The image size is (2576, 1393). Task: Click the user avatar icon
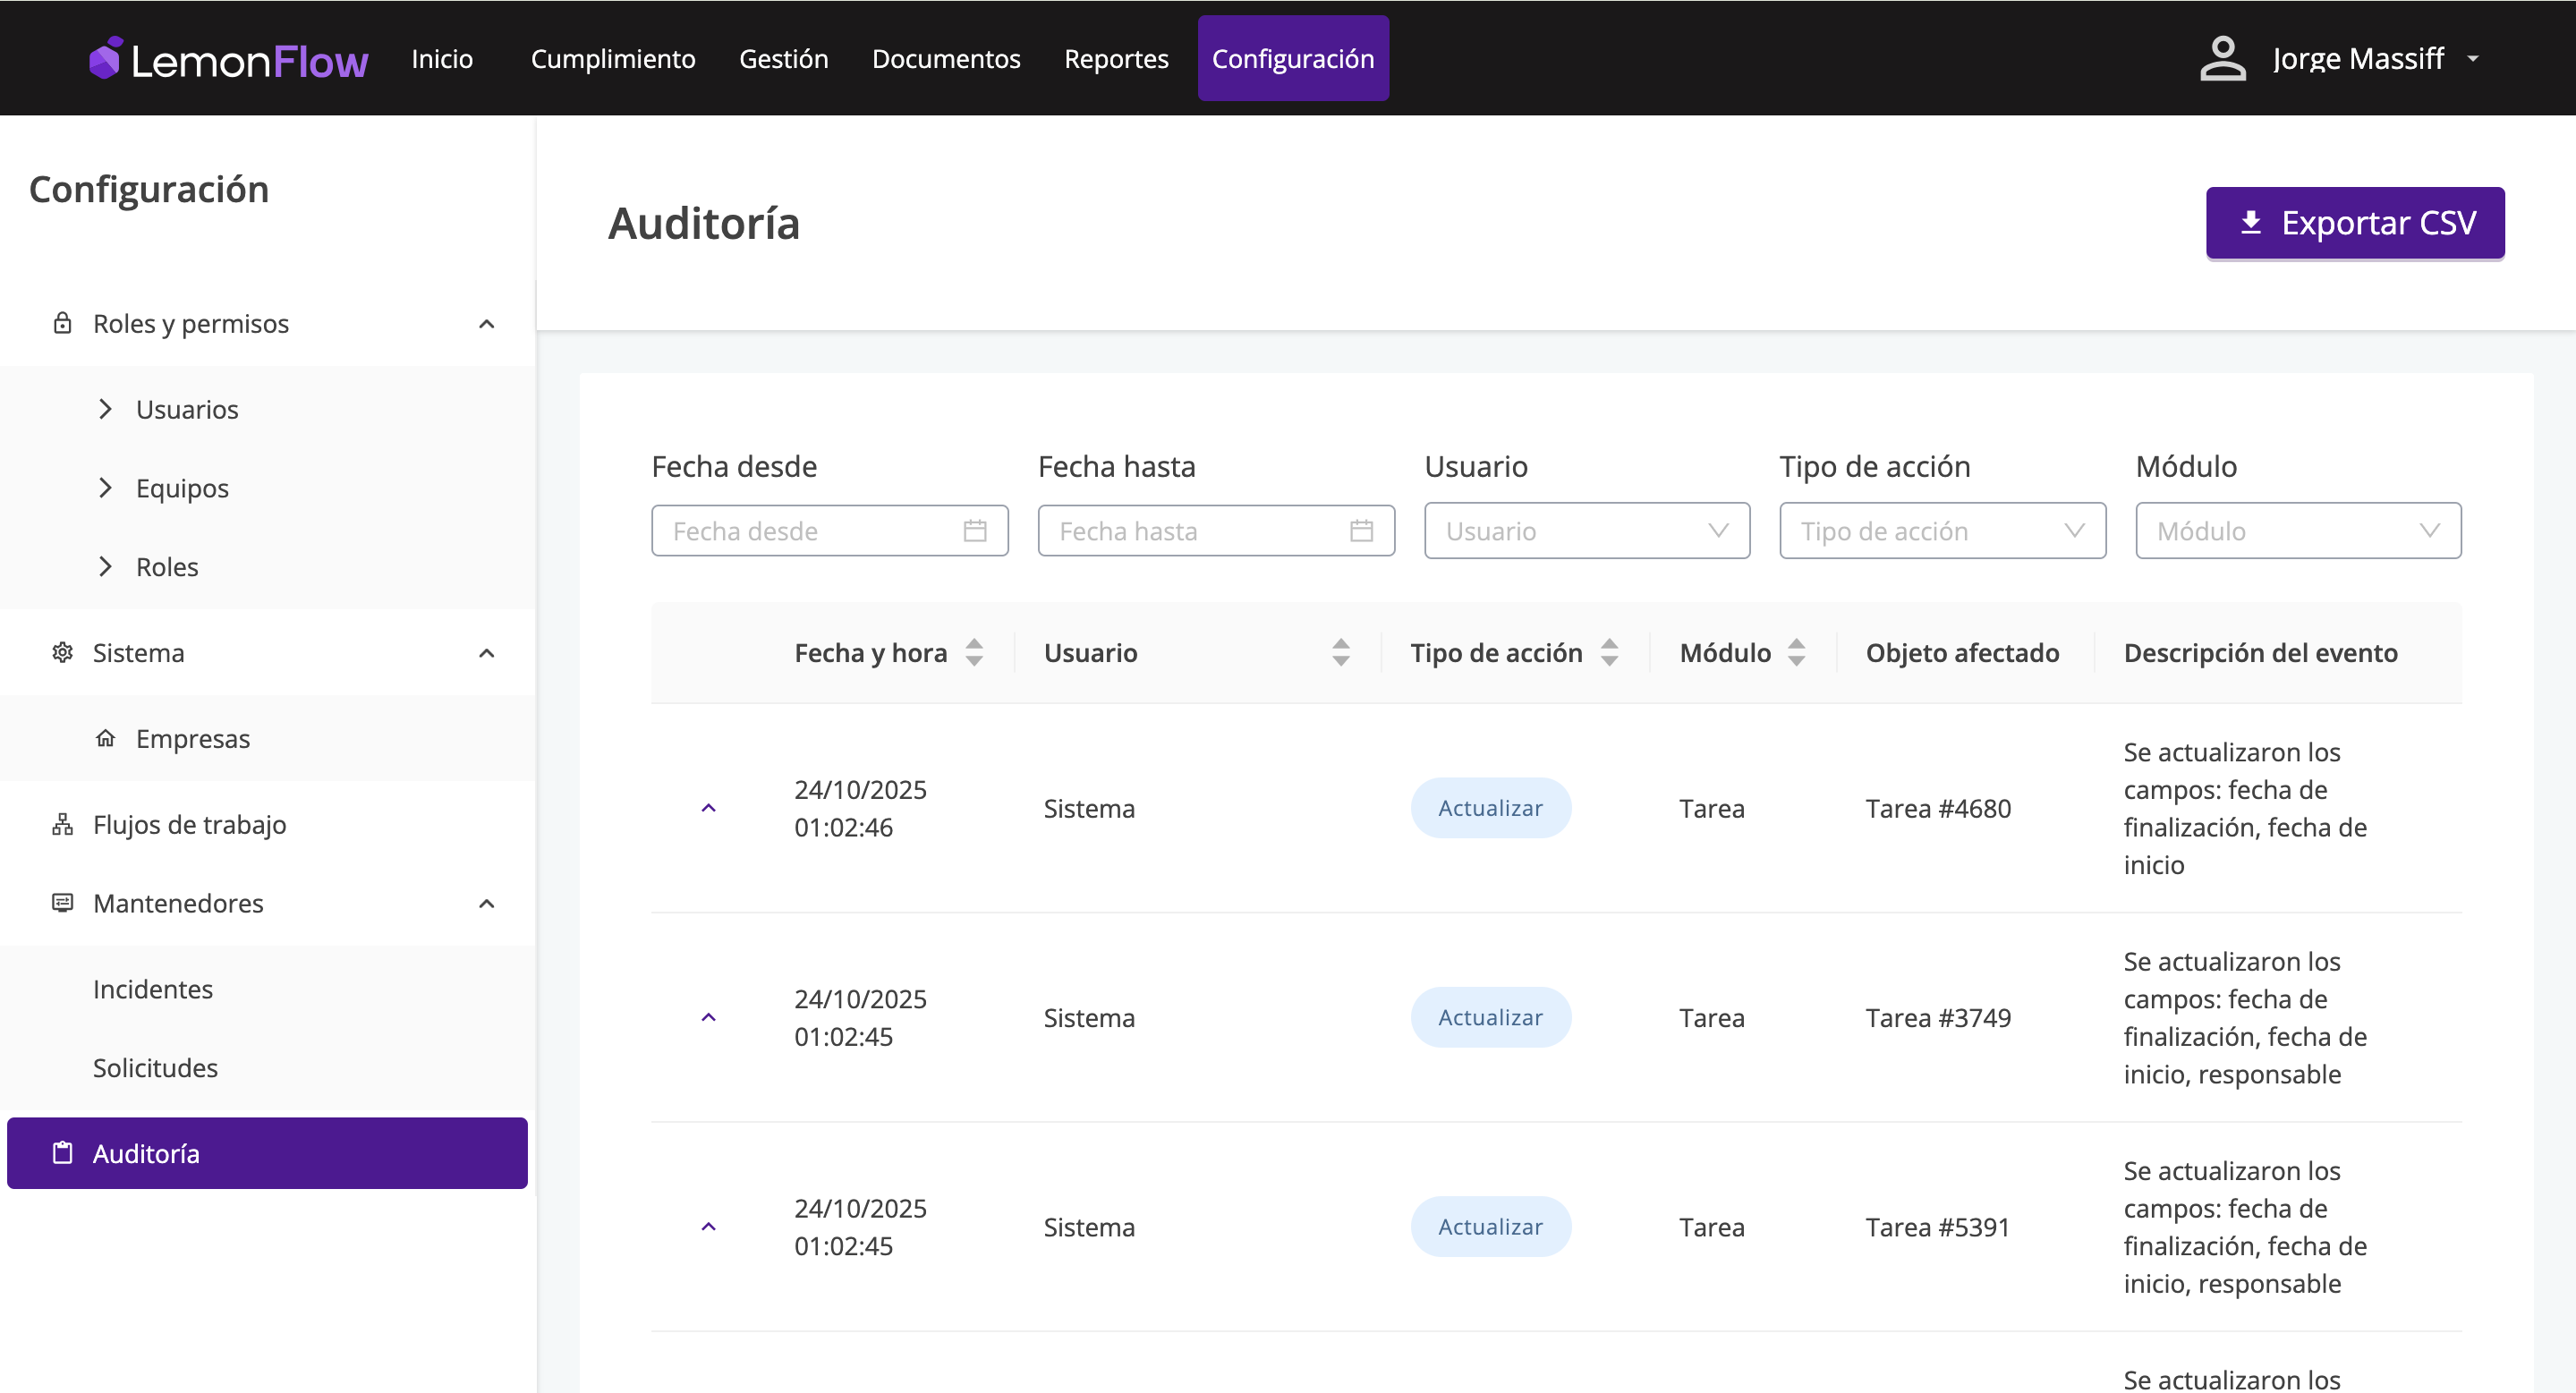click(2222, 58)
